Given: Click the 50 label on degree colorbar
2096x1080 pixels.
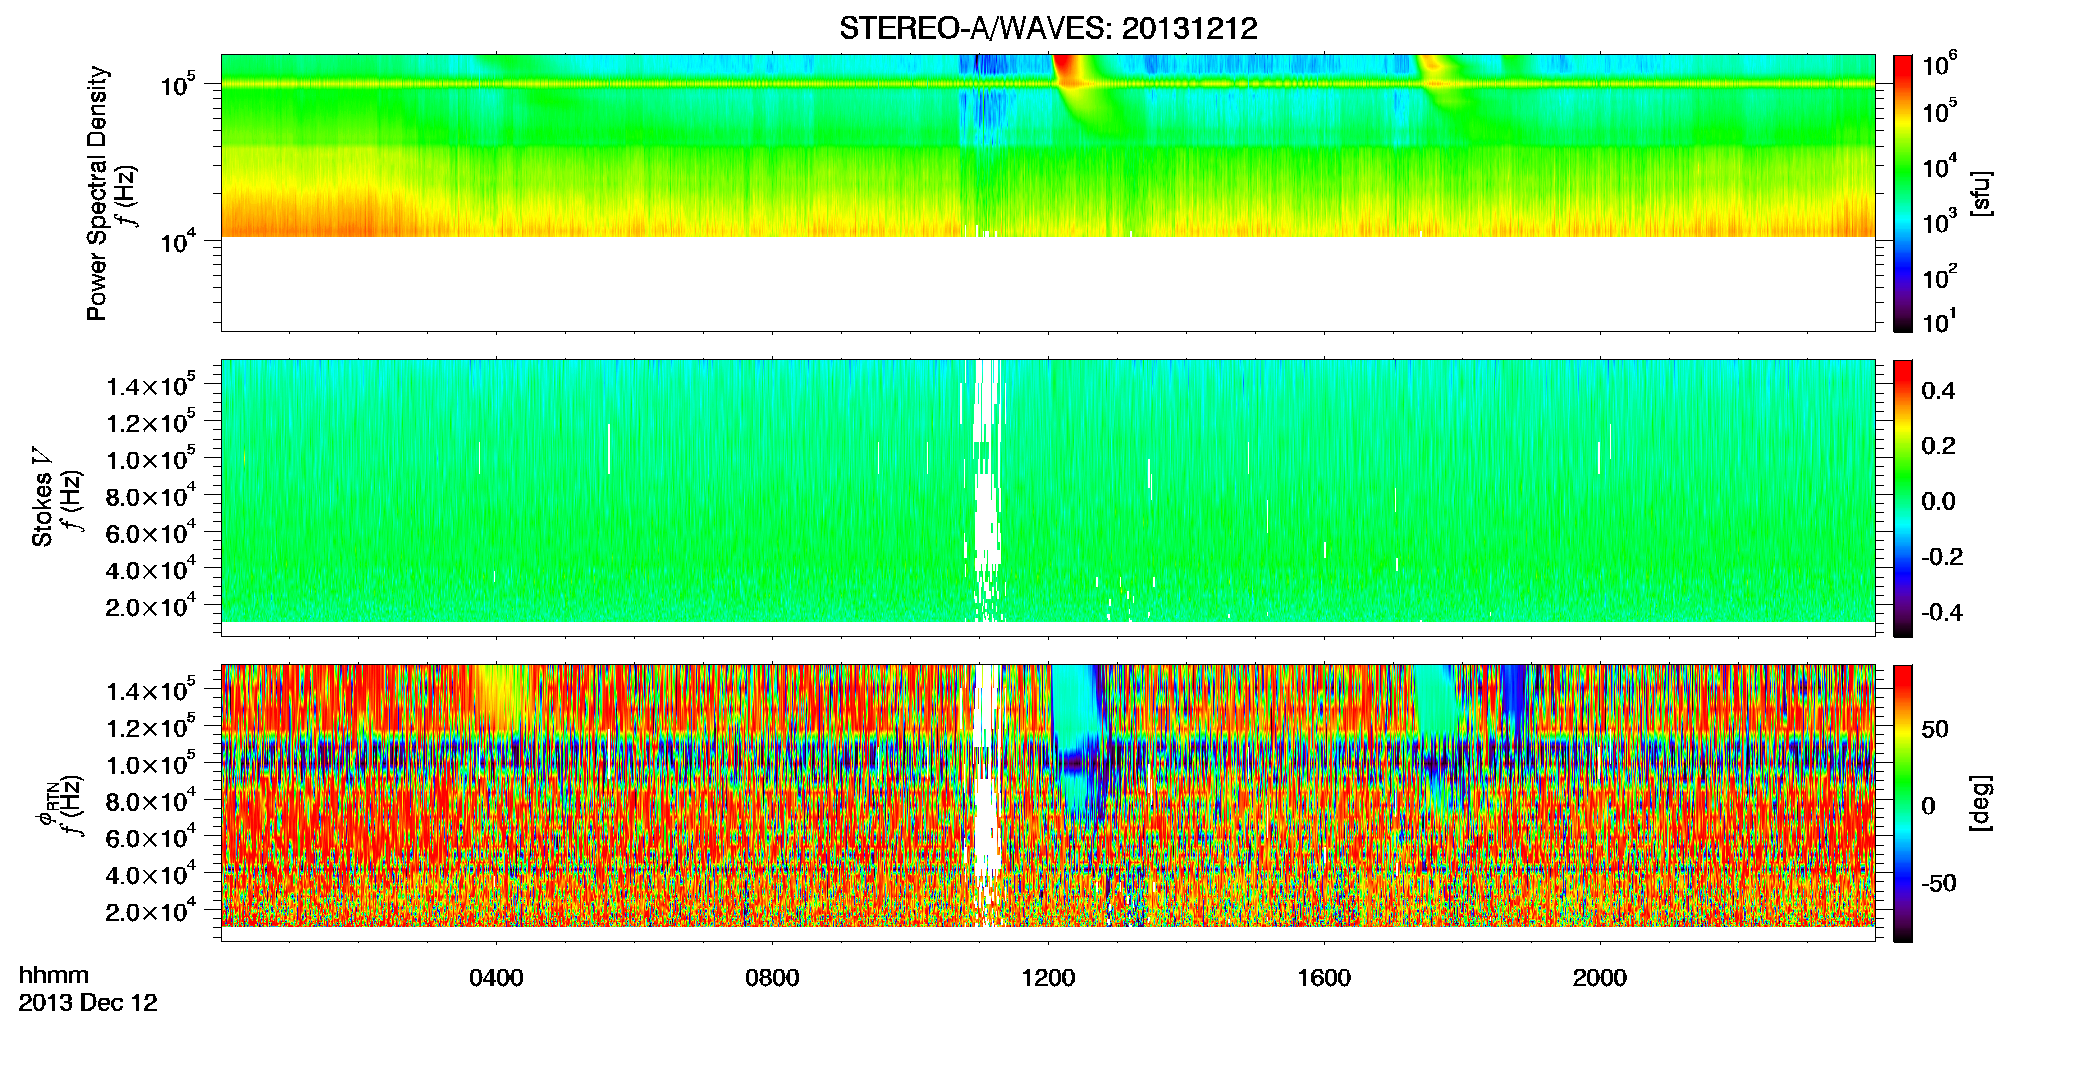Looking at the screenshot, I should point(1935,729).
